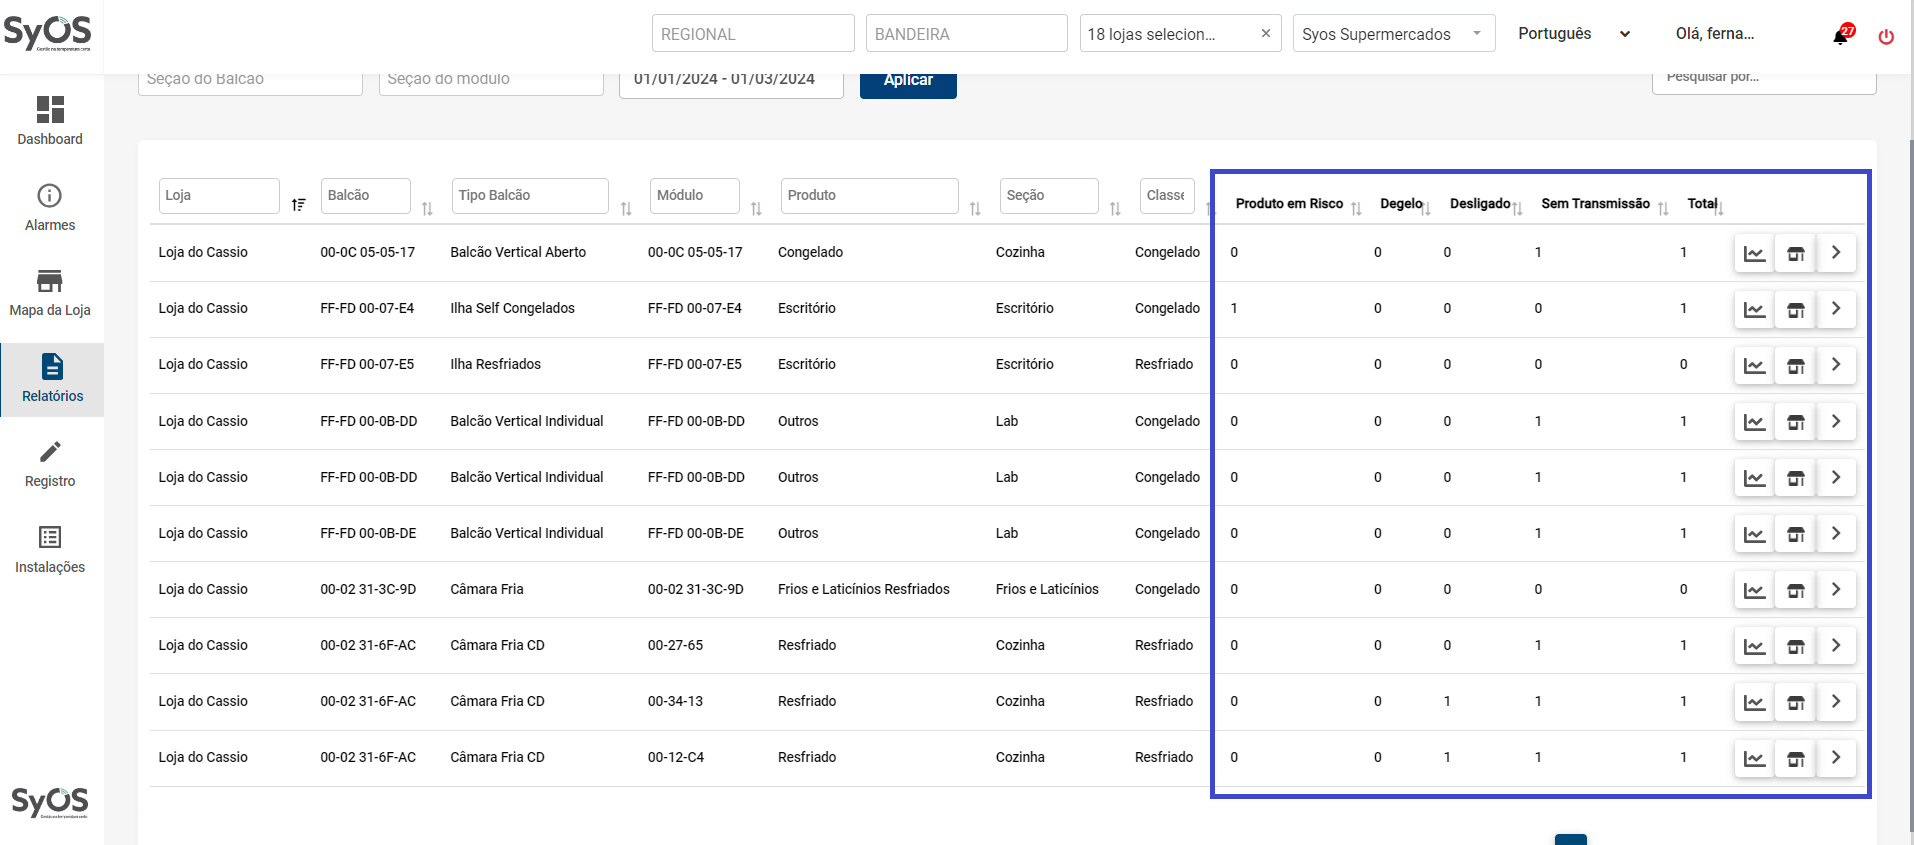The image size is (1914, 845).
Task: Click the red power logout icon
Action: click(x=1886, y=36)
